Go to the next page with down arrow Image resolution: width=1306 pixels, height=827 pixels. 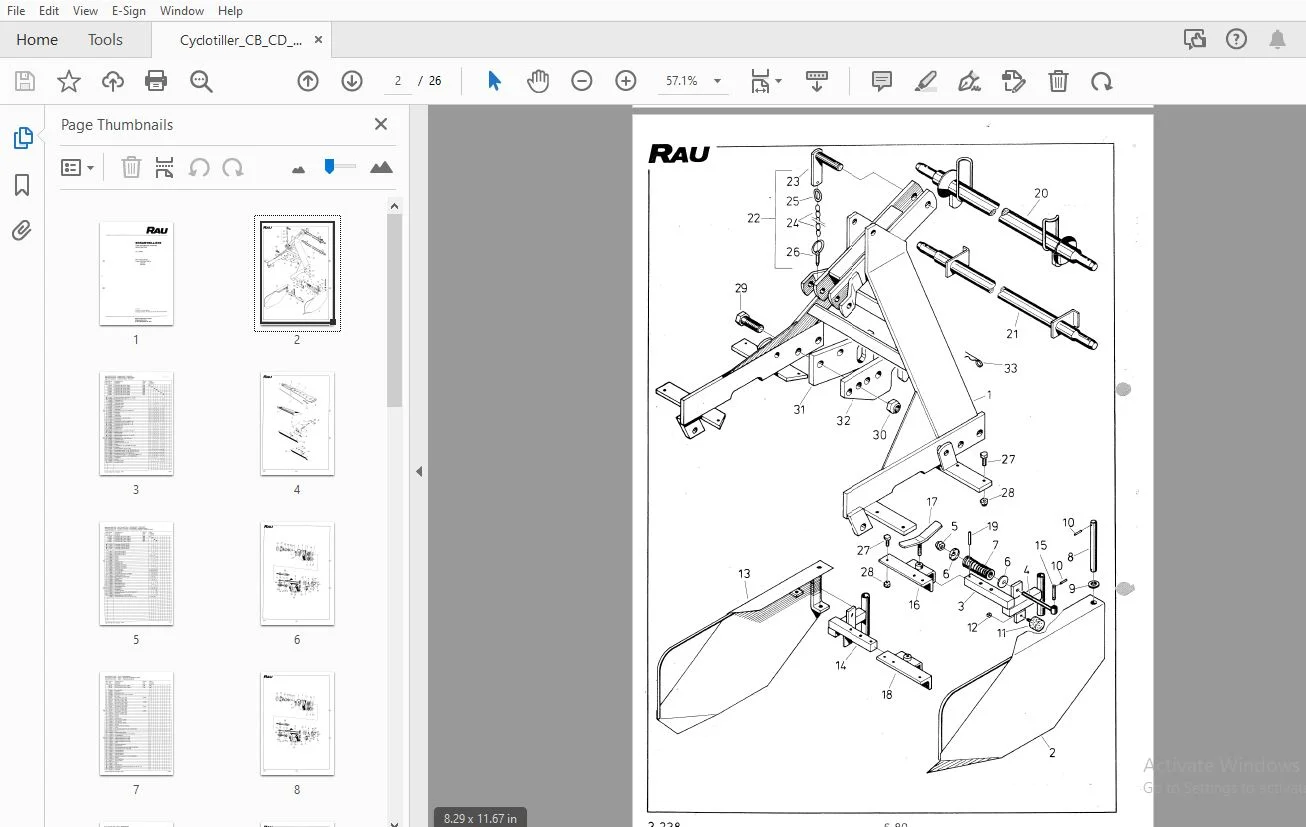(352, 81)
